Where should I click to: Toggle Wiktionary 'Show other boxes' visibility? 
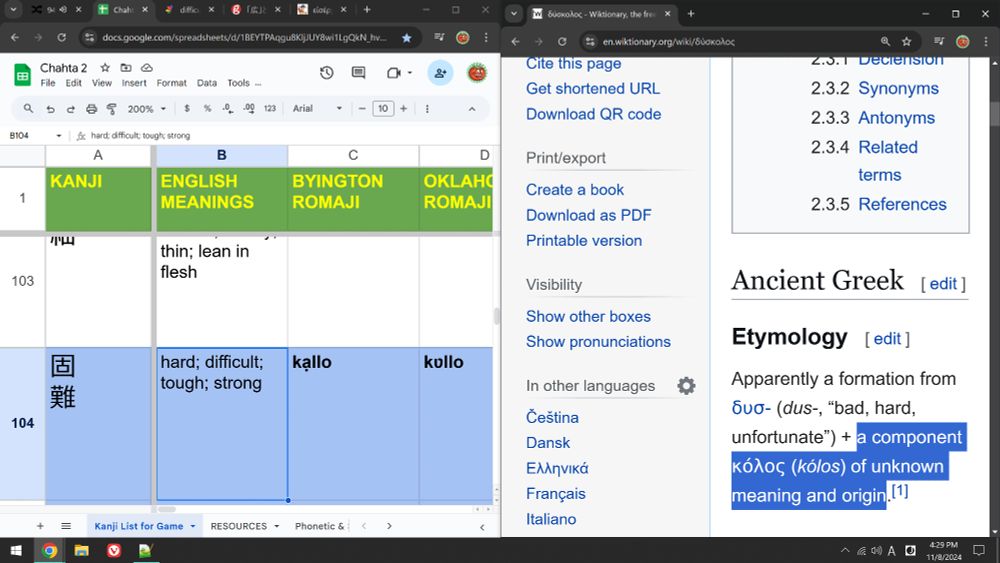pos(588,316)
